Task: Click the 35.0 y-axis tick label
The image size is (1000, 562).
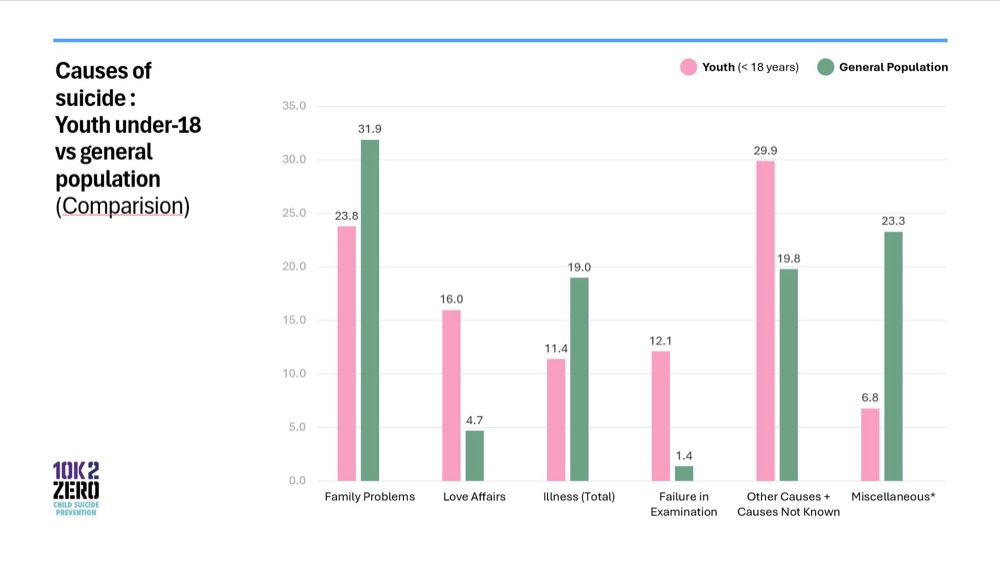Action: click(x=294, y=106)
